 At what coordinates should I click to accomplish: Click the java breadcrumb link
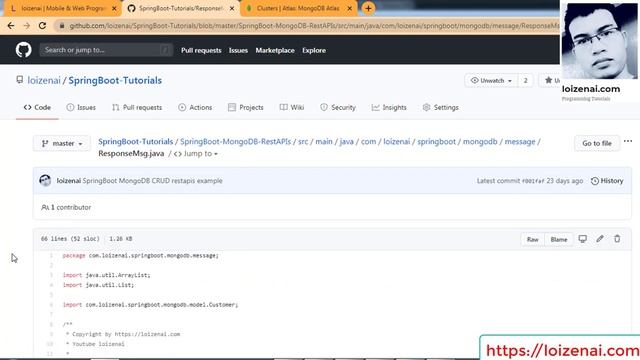pyautogui.click(x=347, y=142)
